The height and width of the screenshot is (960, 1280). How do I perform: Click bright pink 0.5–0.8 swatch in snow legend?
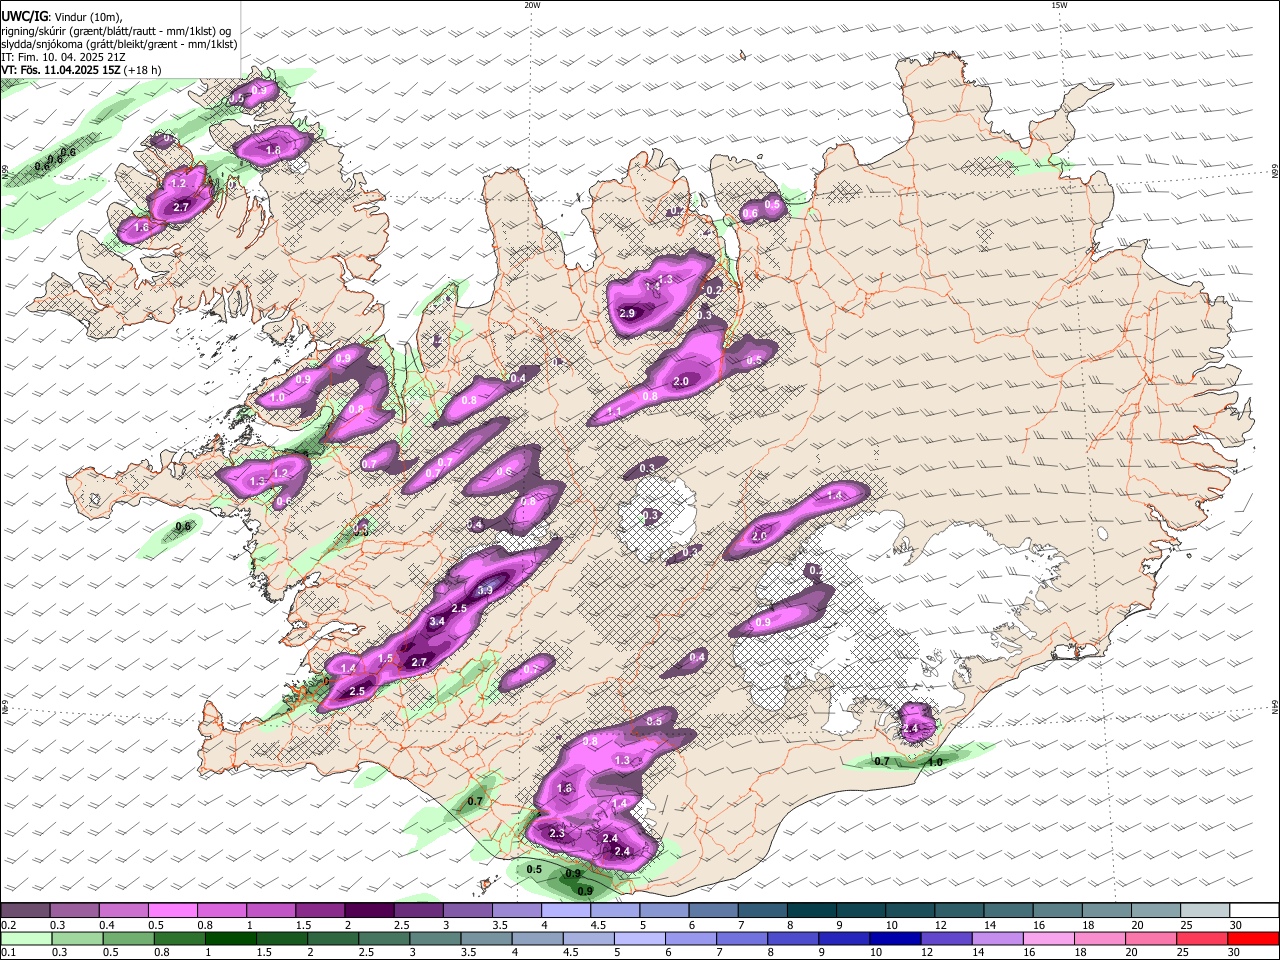tap(172, 911)
